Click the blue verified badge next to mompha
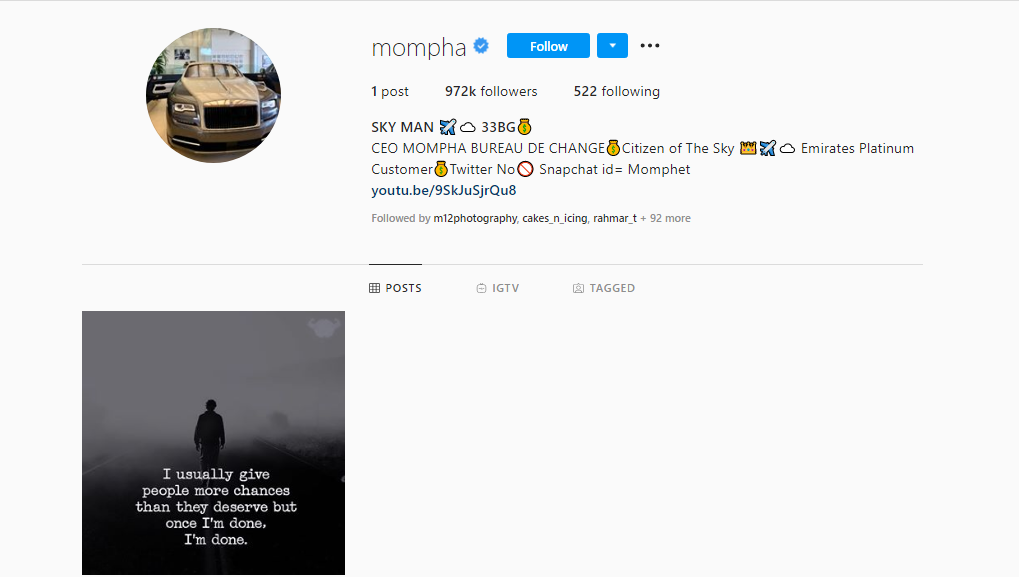 tap(481, 46)
